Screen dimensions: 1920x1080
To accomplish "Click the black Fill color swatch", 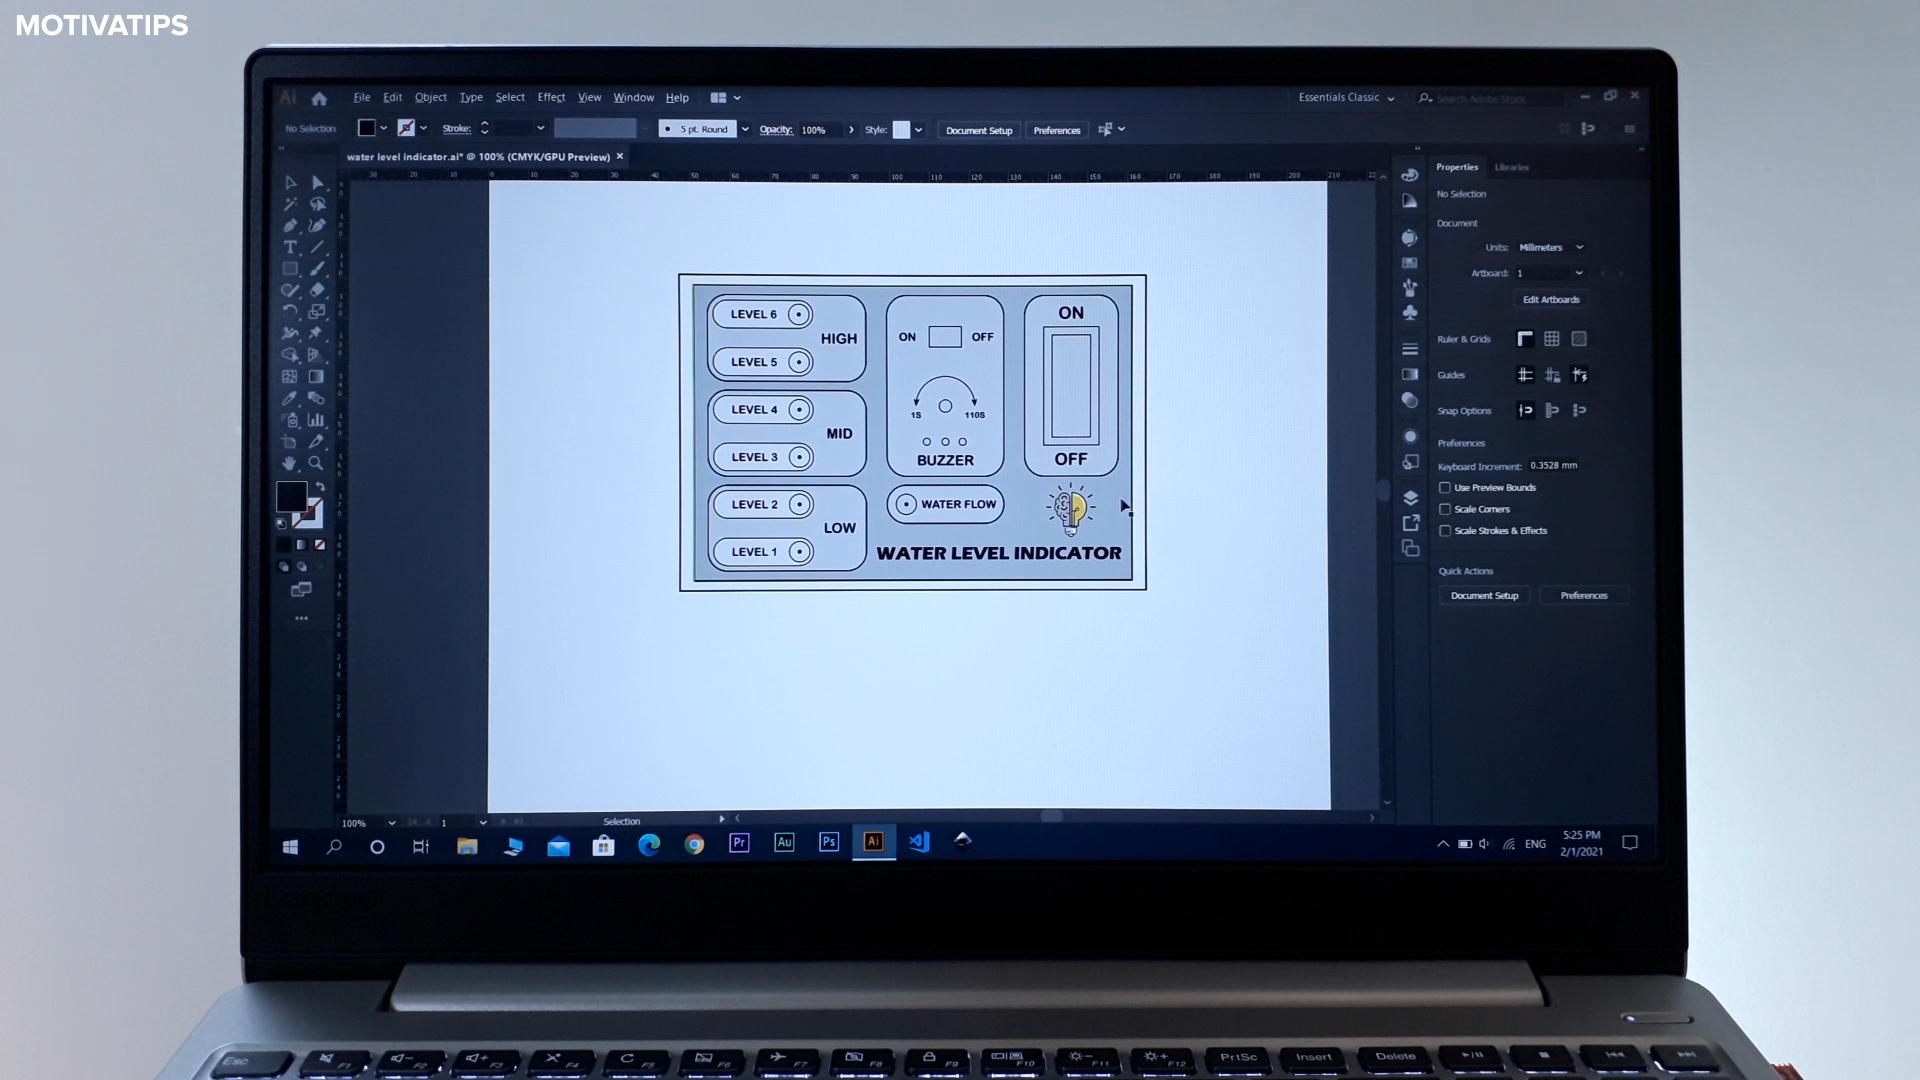I will click(291, 496).
